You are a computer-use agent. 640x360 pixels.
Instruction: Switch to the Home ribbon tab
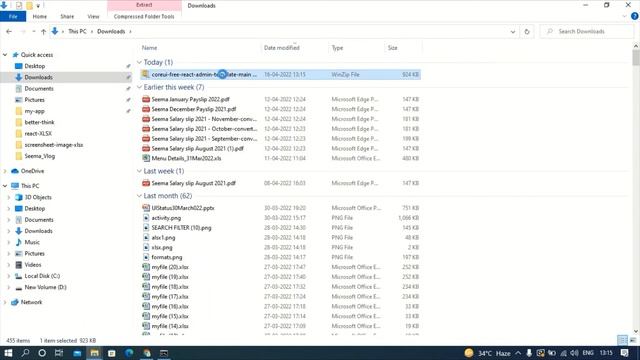point(40,16)
